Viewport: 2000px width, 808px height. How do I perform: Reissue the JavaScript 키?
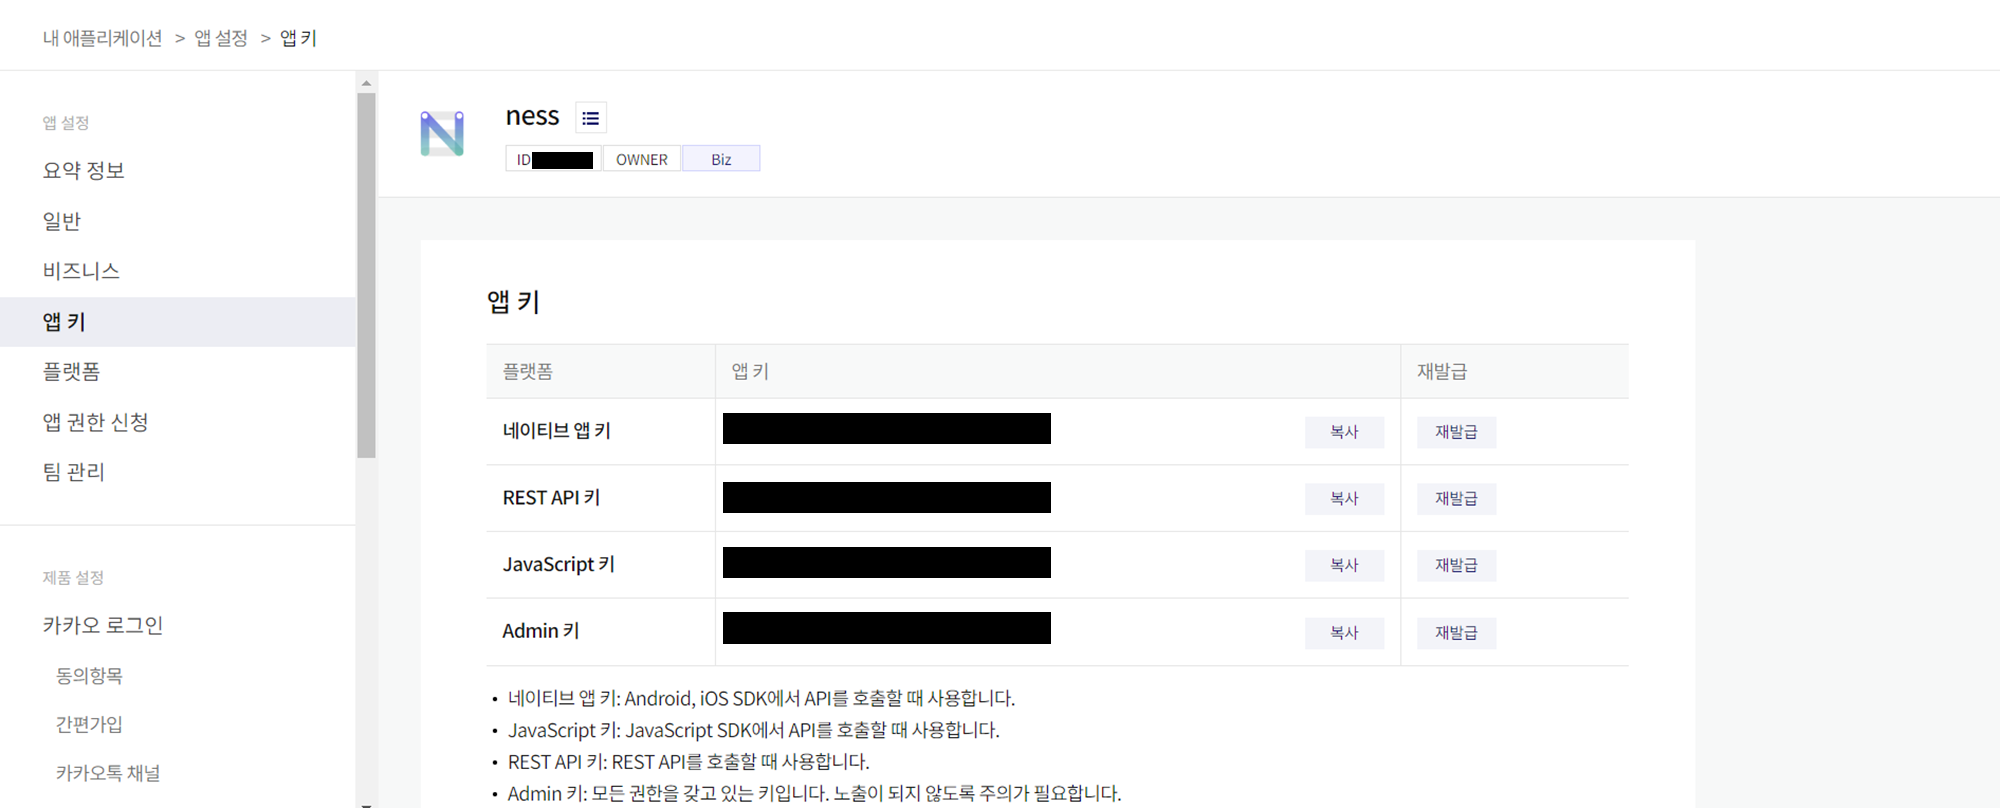[1456, 565]
